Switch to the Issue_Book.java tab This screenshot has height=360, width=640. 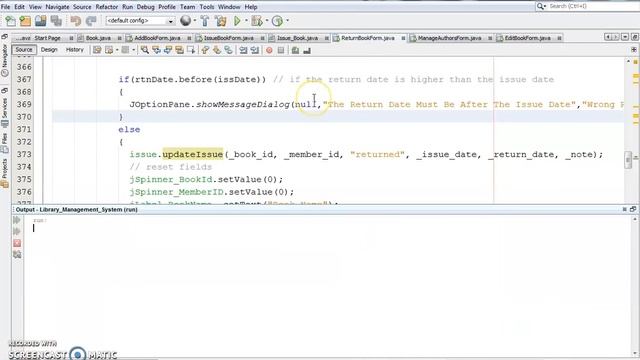click(x=297, y=38)
